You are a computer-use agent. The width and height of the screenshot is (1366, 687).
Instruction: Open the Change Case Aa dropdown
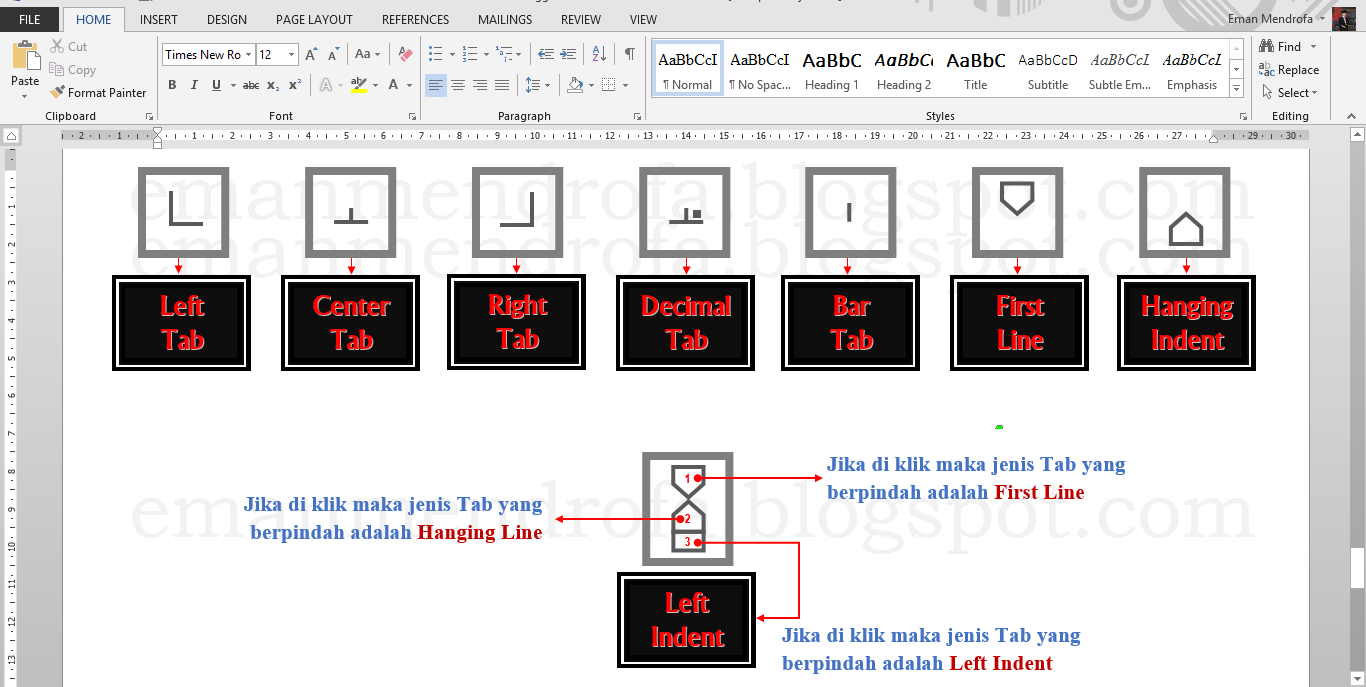368,54
